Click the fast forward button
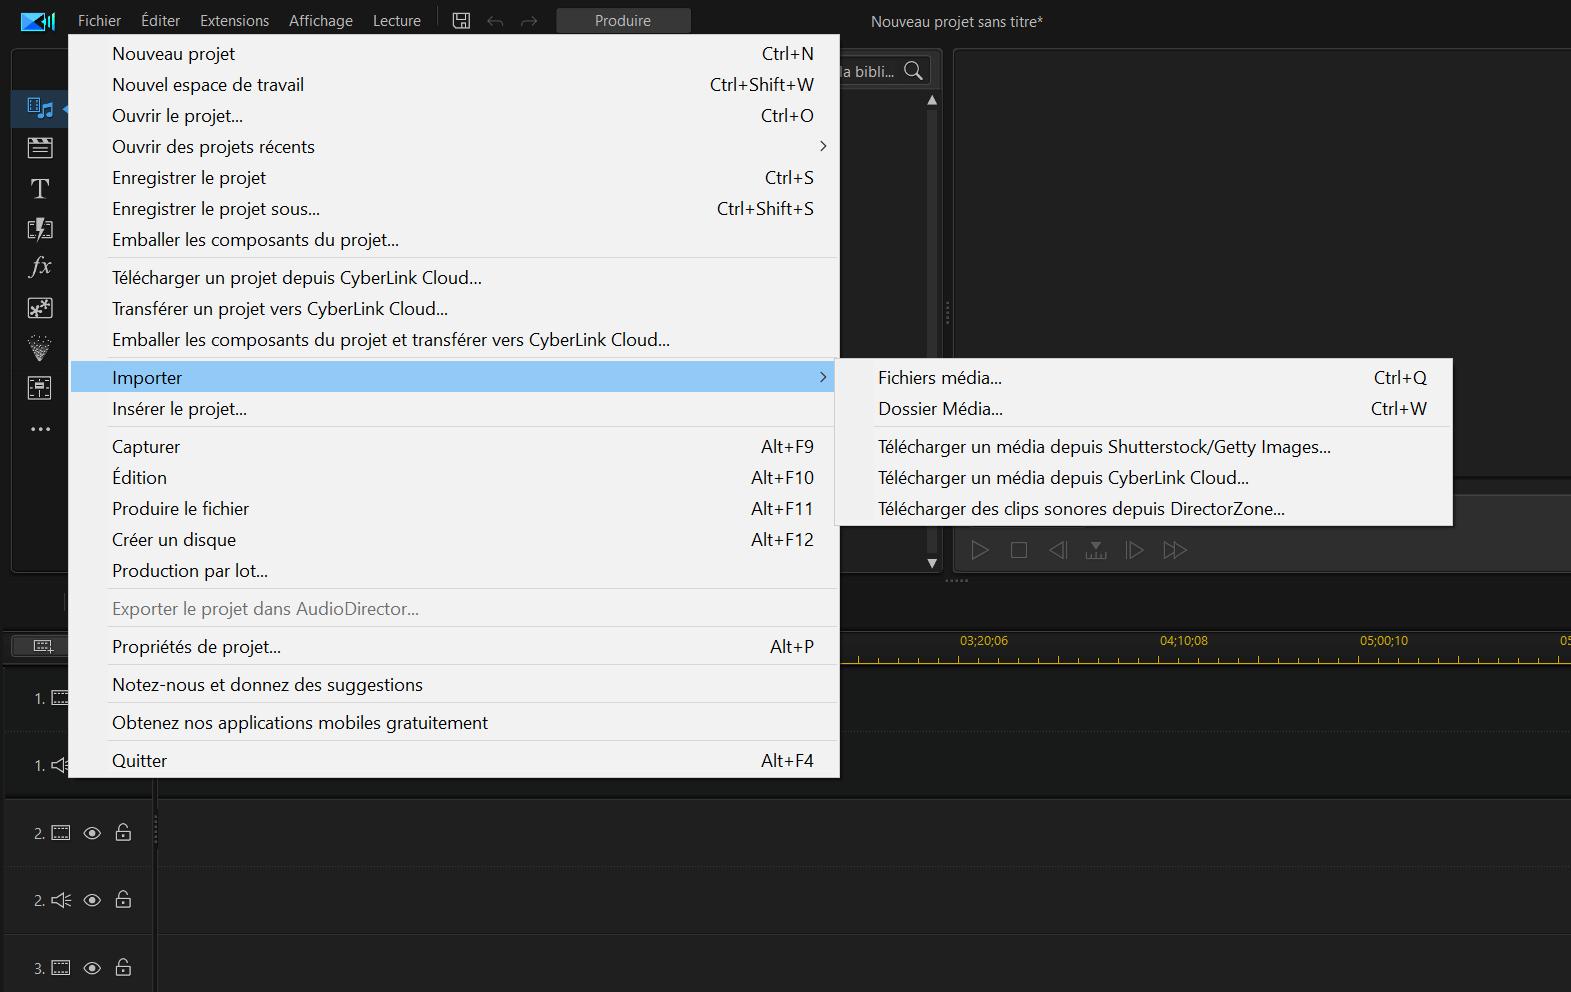 (1175, 550)
